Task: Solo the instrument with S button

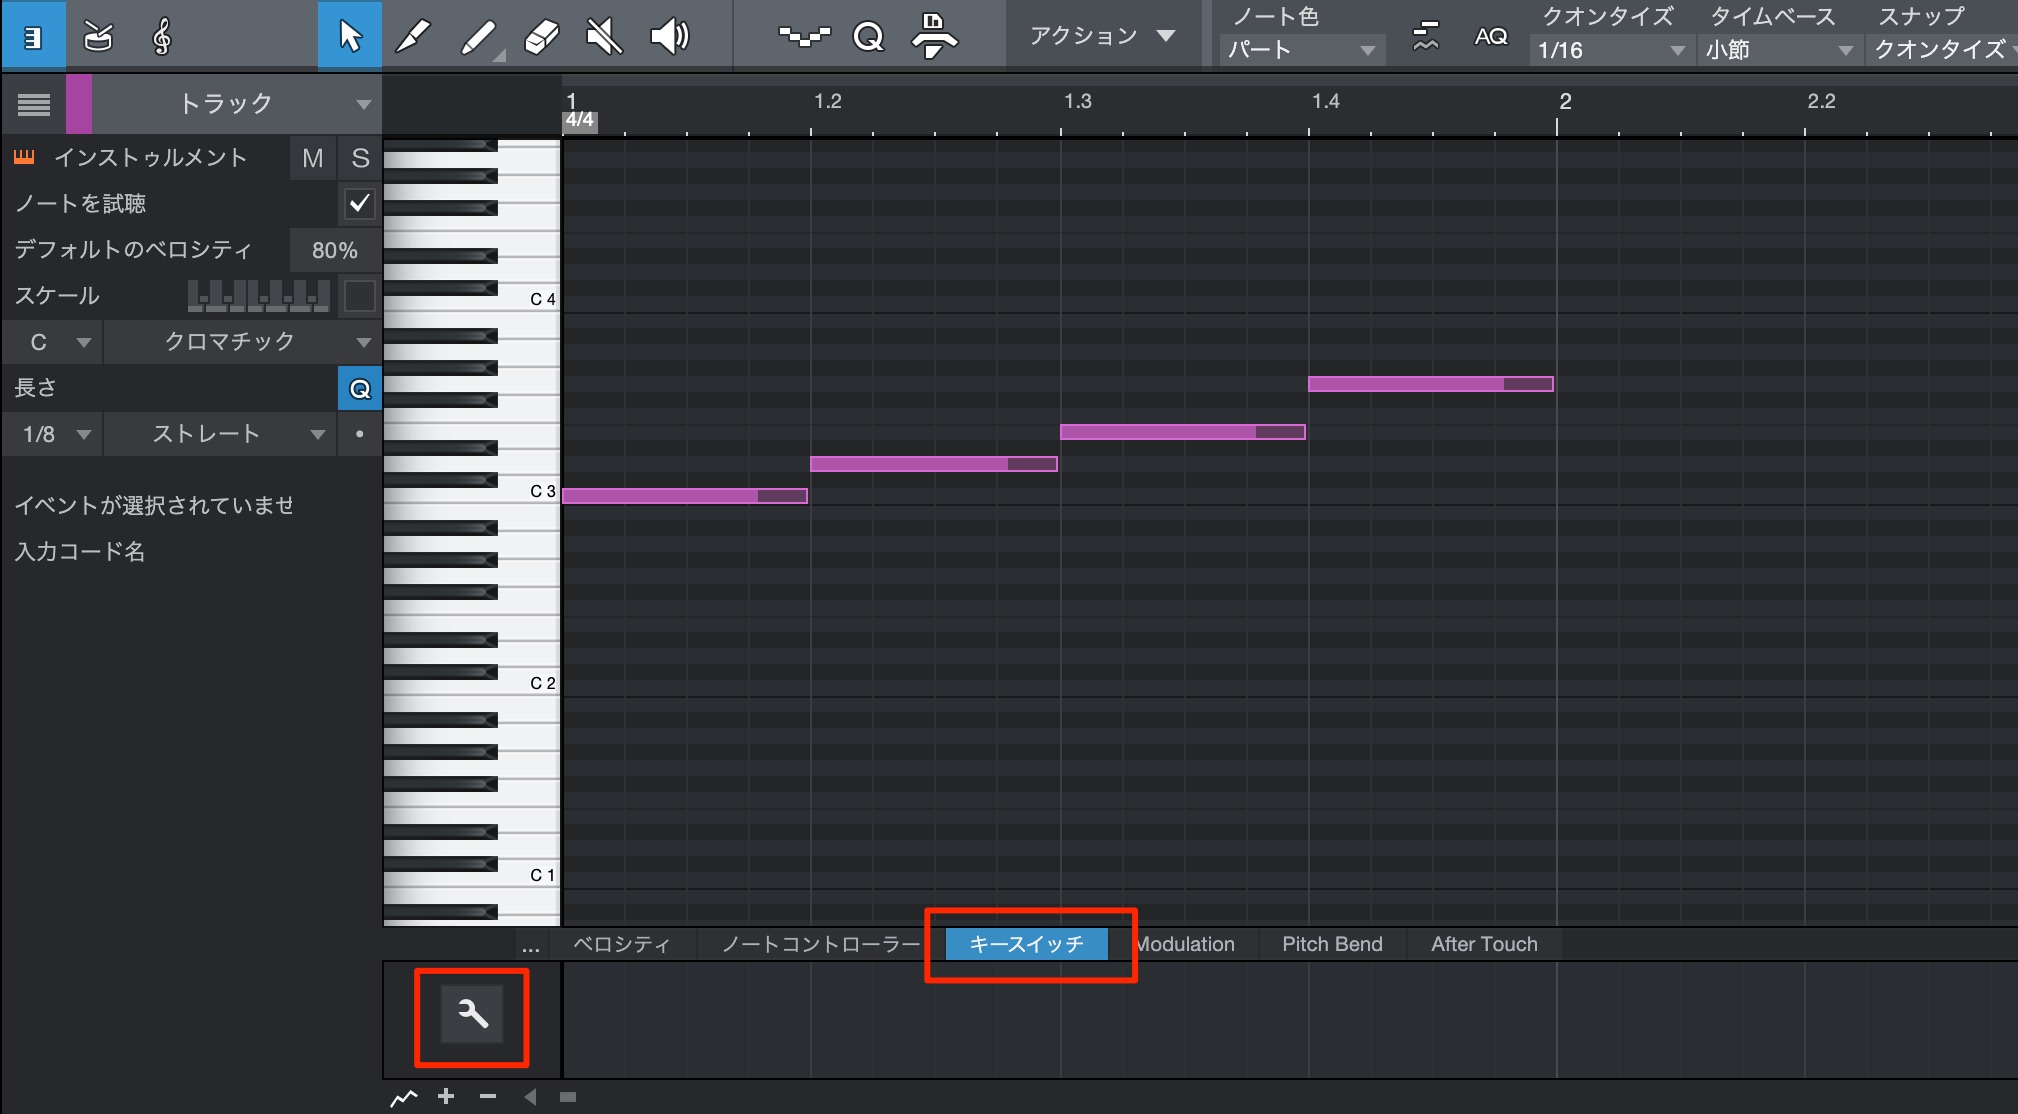Action: pyautogui.click(x=360, y=158)
